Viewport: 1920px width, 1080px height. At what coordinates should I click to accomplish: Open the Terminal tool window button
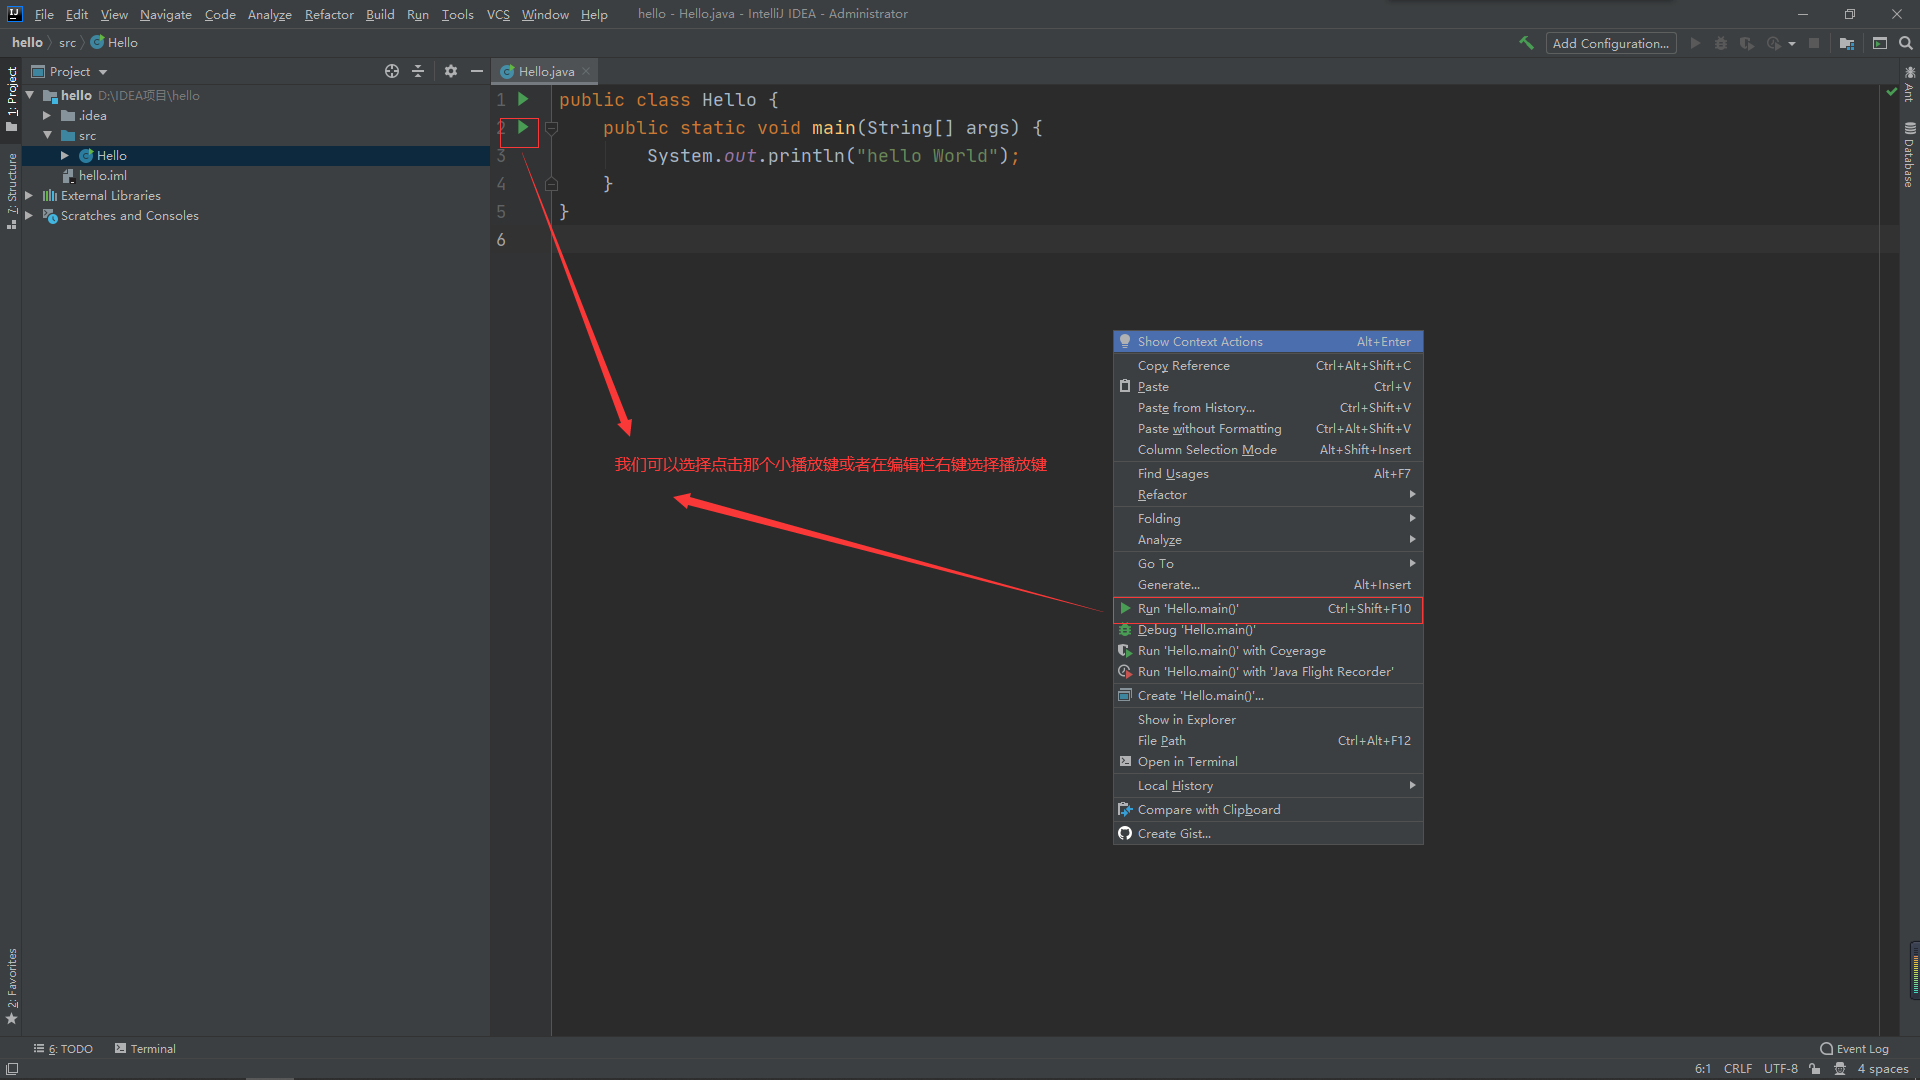(145, 1048)
